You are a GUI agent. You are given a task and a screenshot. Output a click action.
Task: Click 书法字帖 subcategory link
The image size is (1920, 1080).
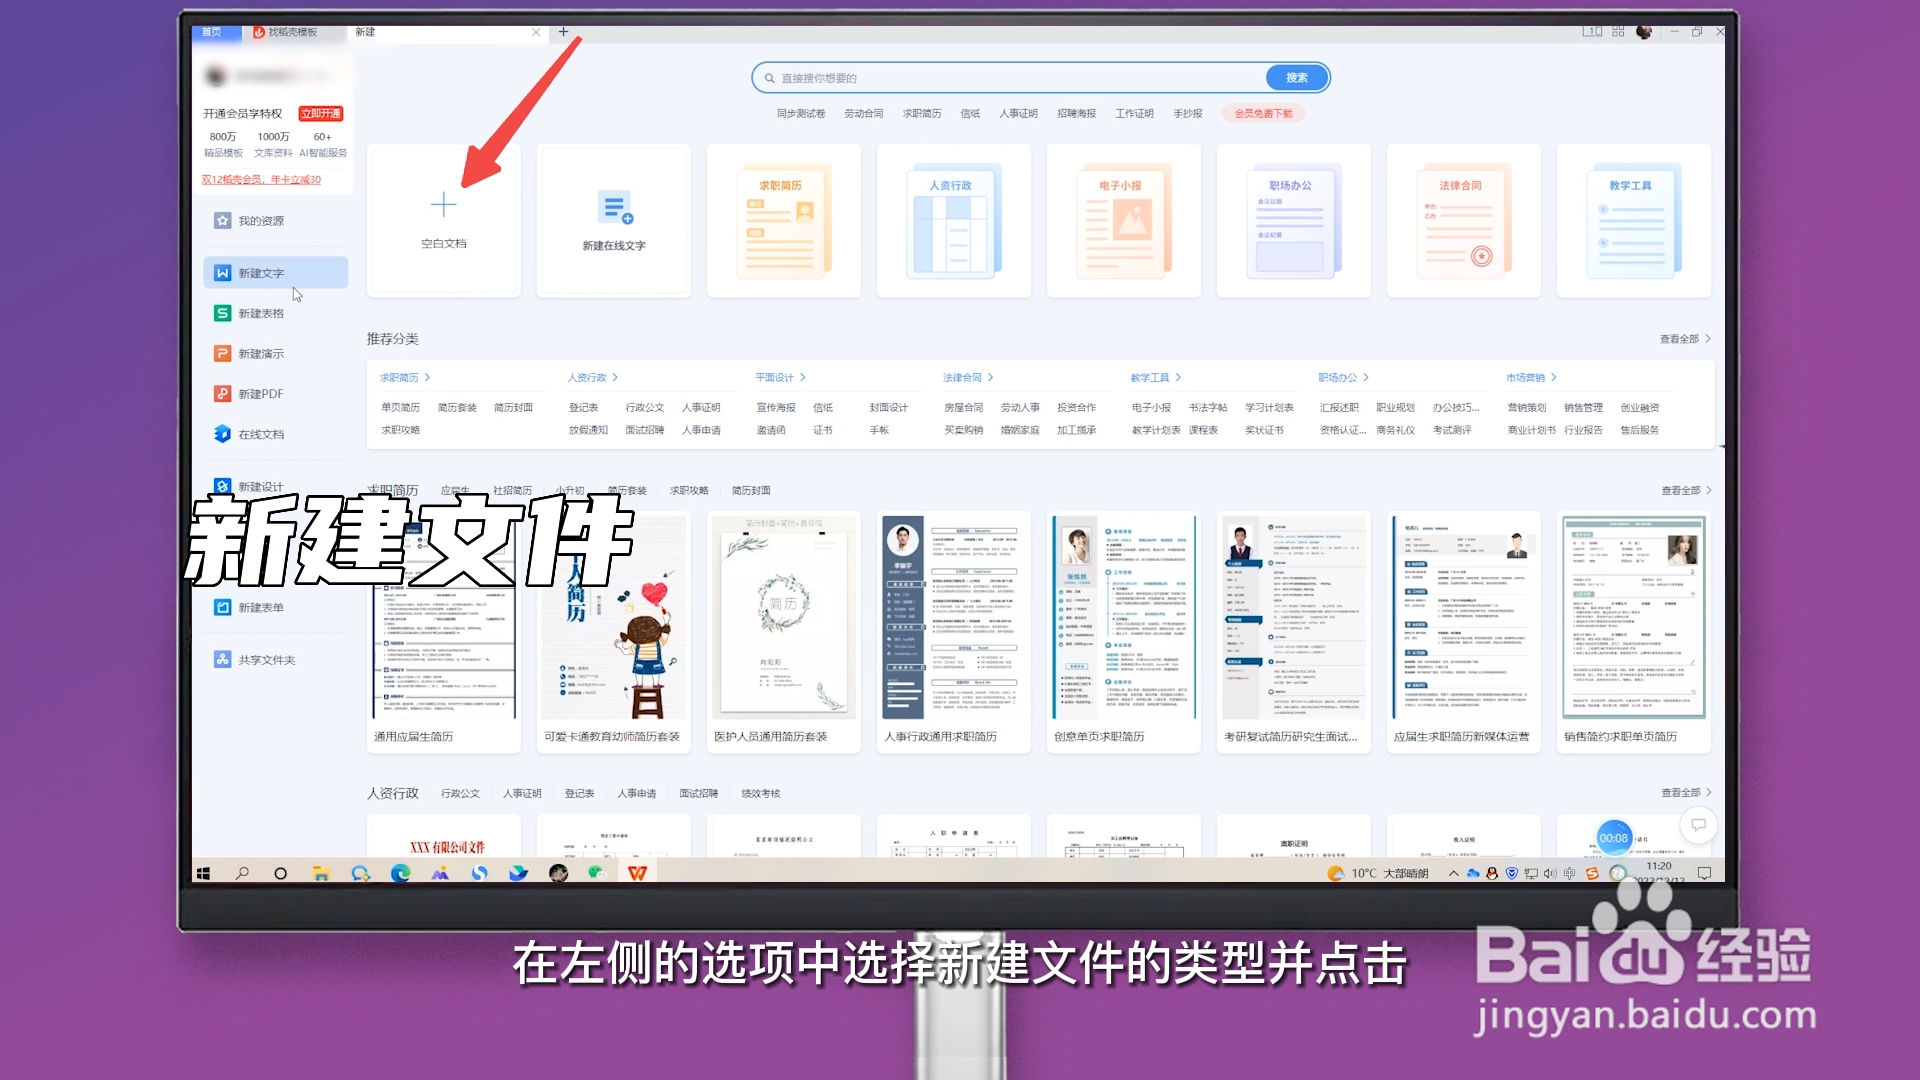[1208, 408]
